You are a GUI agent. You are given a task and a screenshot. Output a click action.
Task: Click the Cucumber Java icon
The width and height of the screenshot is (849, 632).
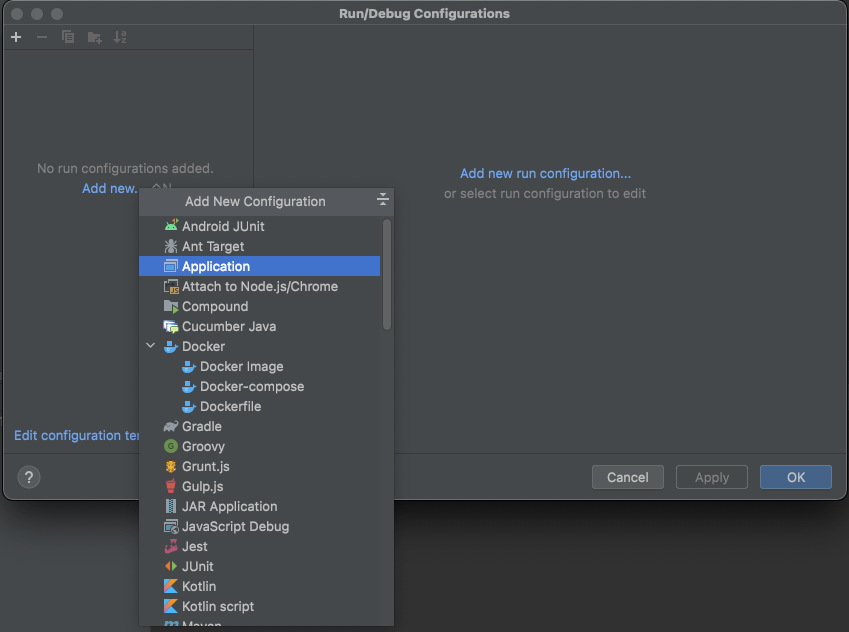point(171,326)
